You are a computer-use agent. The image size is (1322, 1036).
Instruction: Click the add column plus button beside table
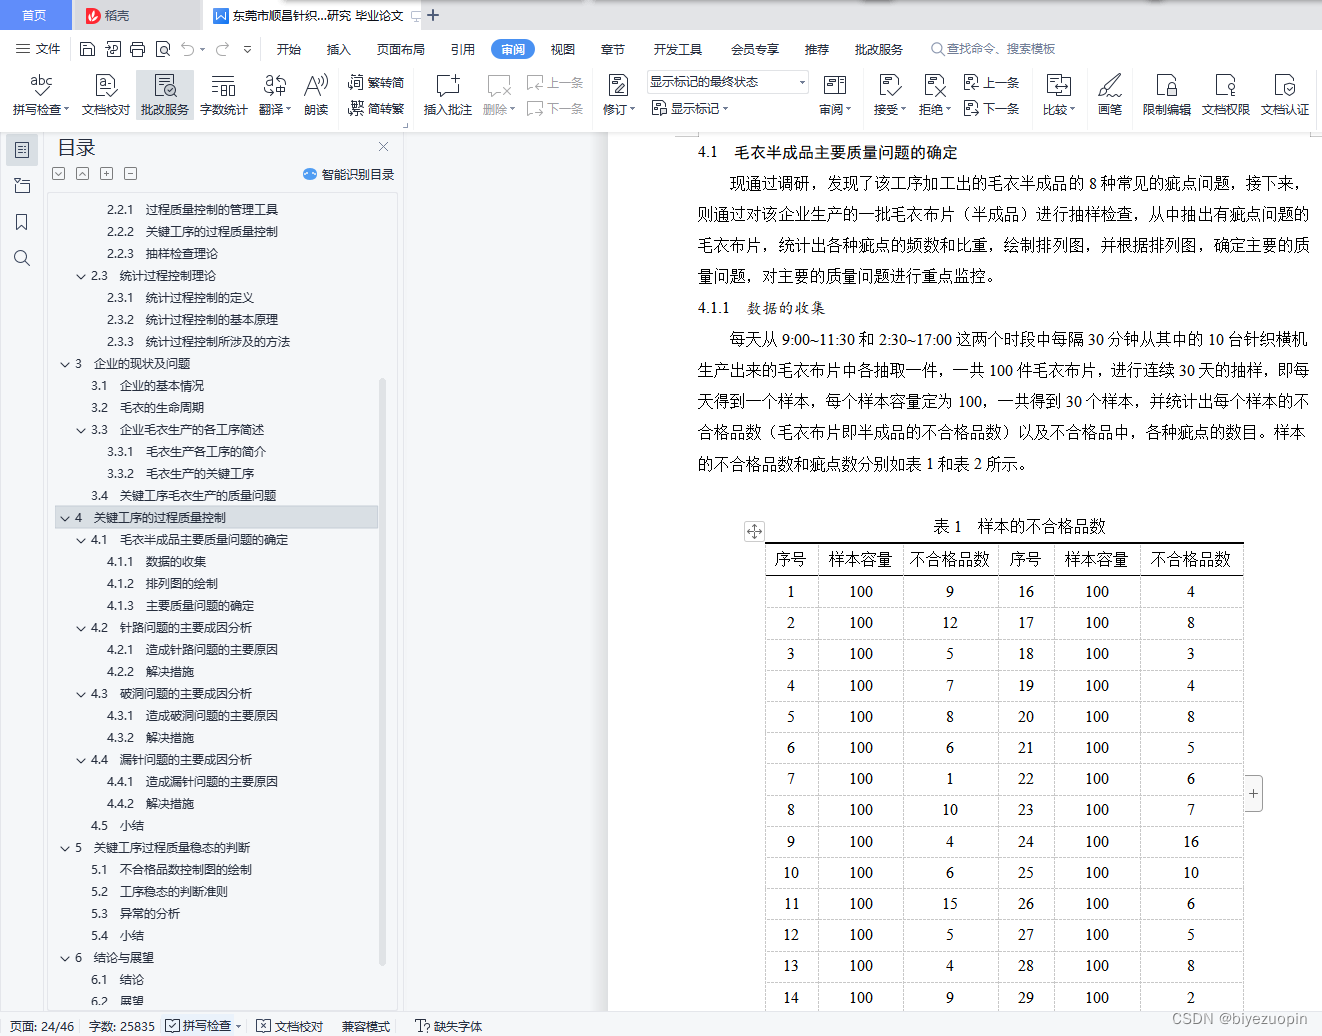click(1253, 793)
